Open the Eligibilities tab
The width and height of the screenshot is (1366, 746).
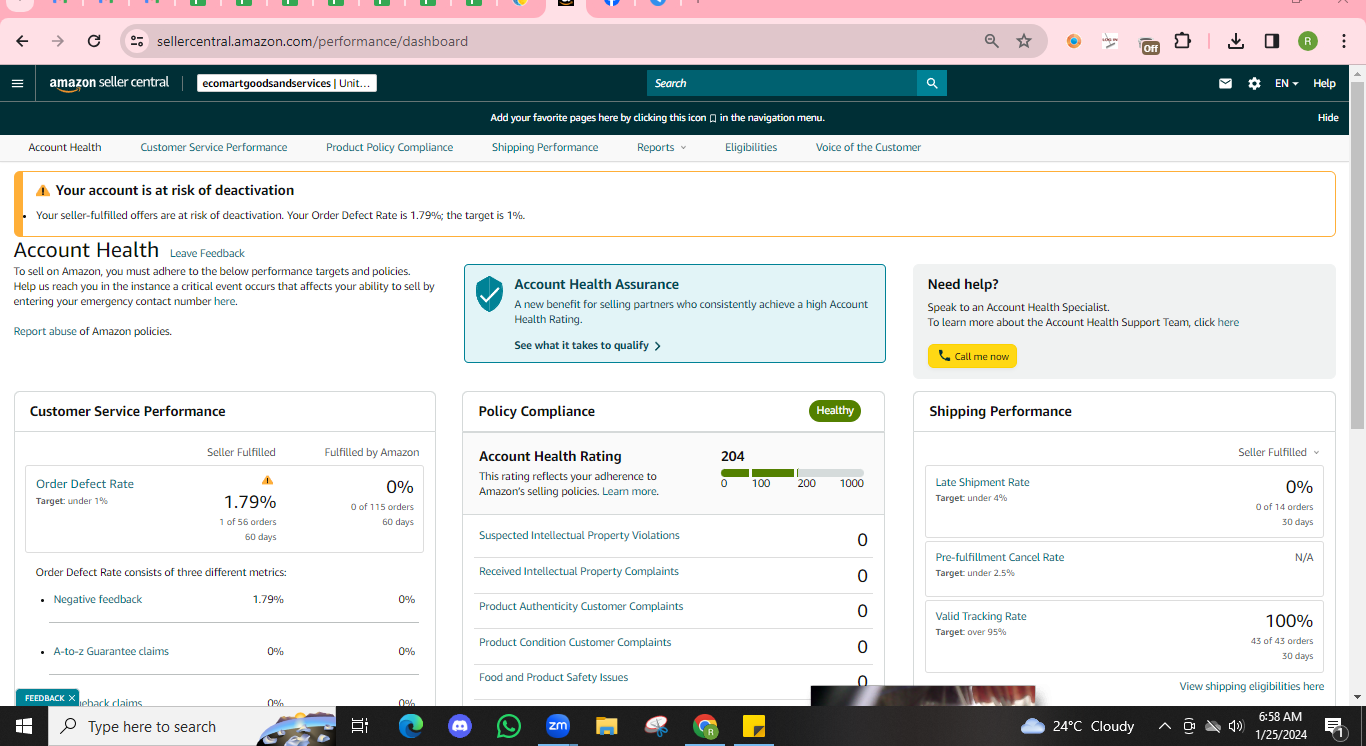click(x=751, y=147)
